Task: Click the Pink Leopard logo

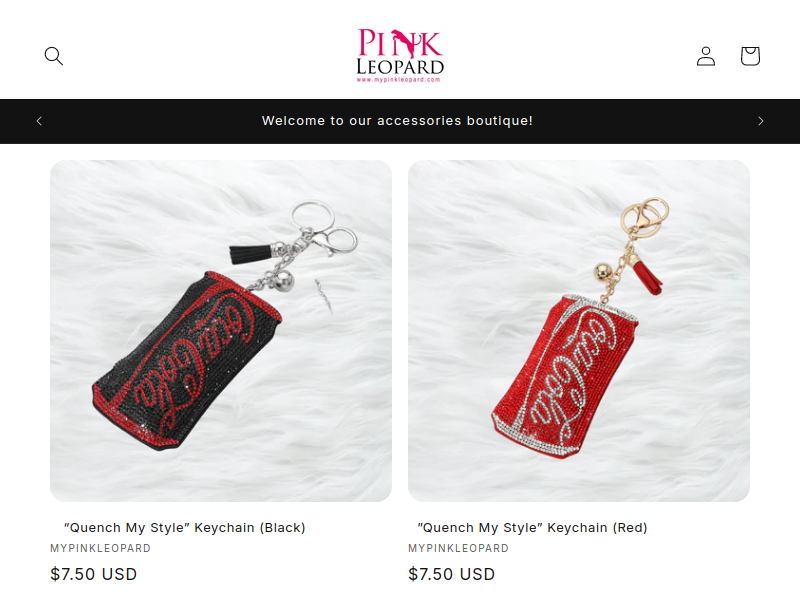Action: (x=400, y=56)
